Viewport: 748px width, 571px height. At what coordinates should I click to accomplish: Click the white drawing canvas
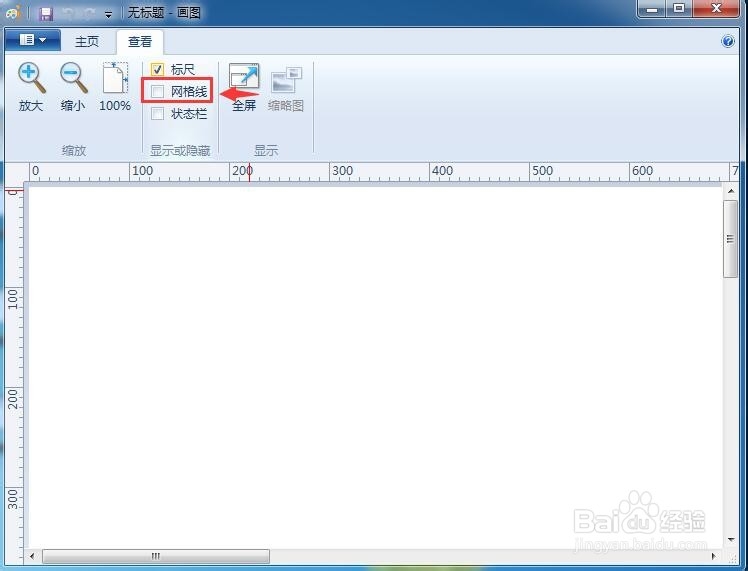pos(374,367)
